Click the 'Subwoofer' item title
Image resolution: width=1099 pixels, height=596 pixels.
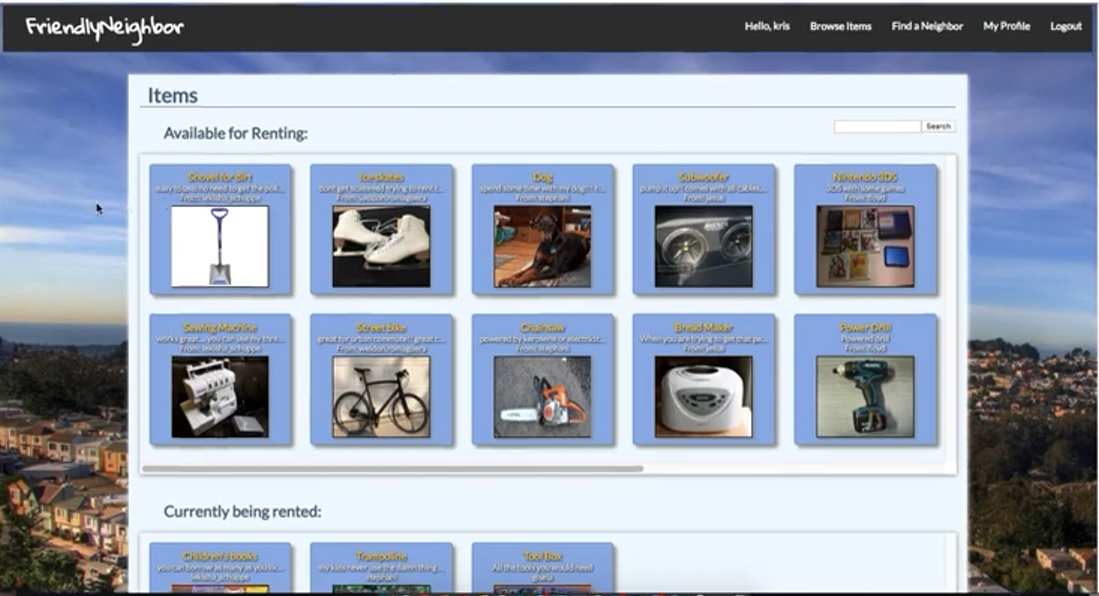[x=704, y=177]
